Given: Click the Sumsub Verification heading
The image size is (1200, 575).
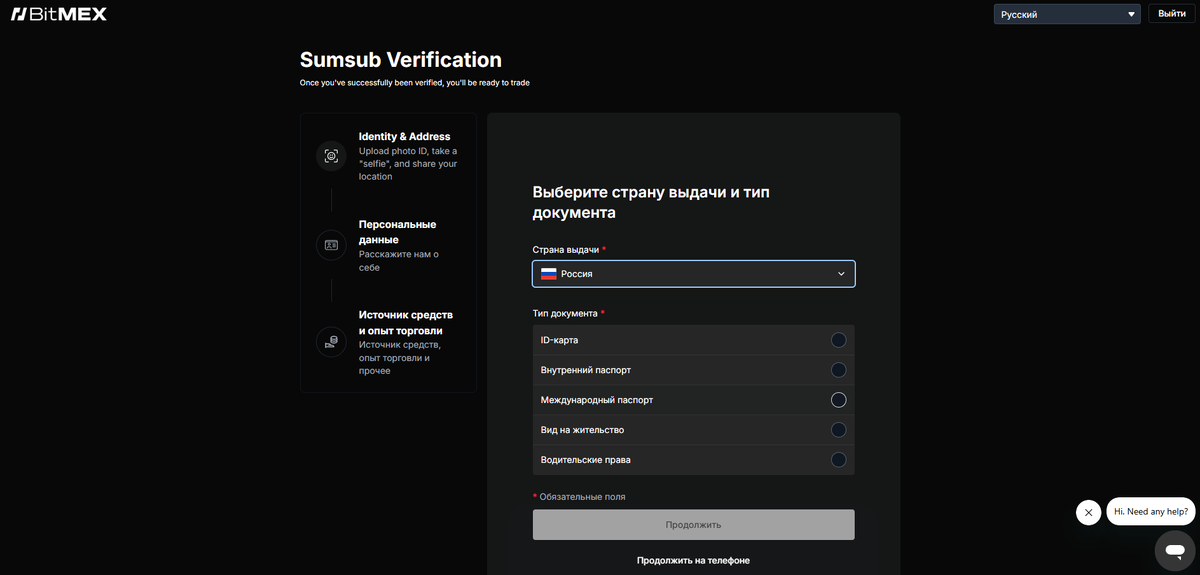Looking at the screenshot, I should (x=401, y=60).
